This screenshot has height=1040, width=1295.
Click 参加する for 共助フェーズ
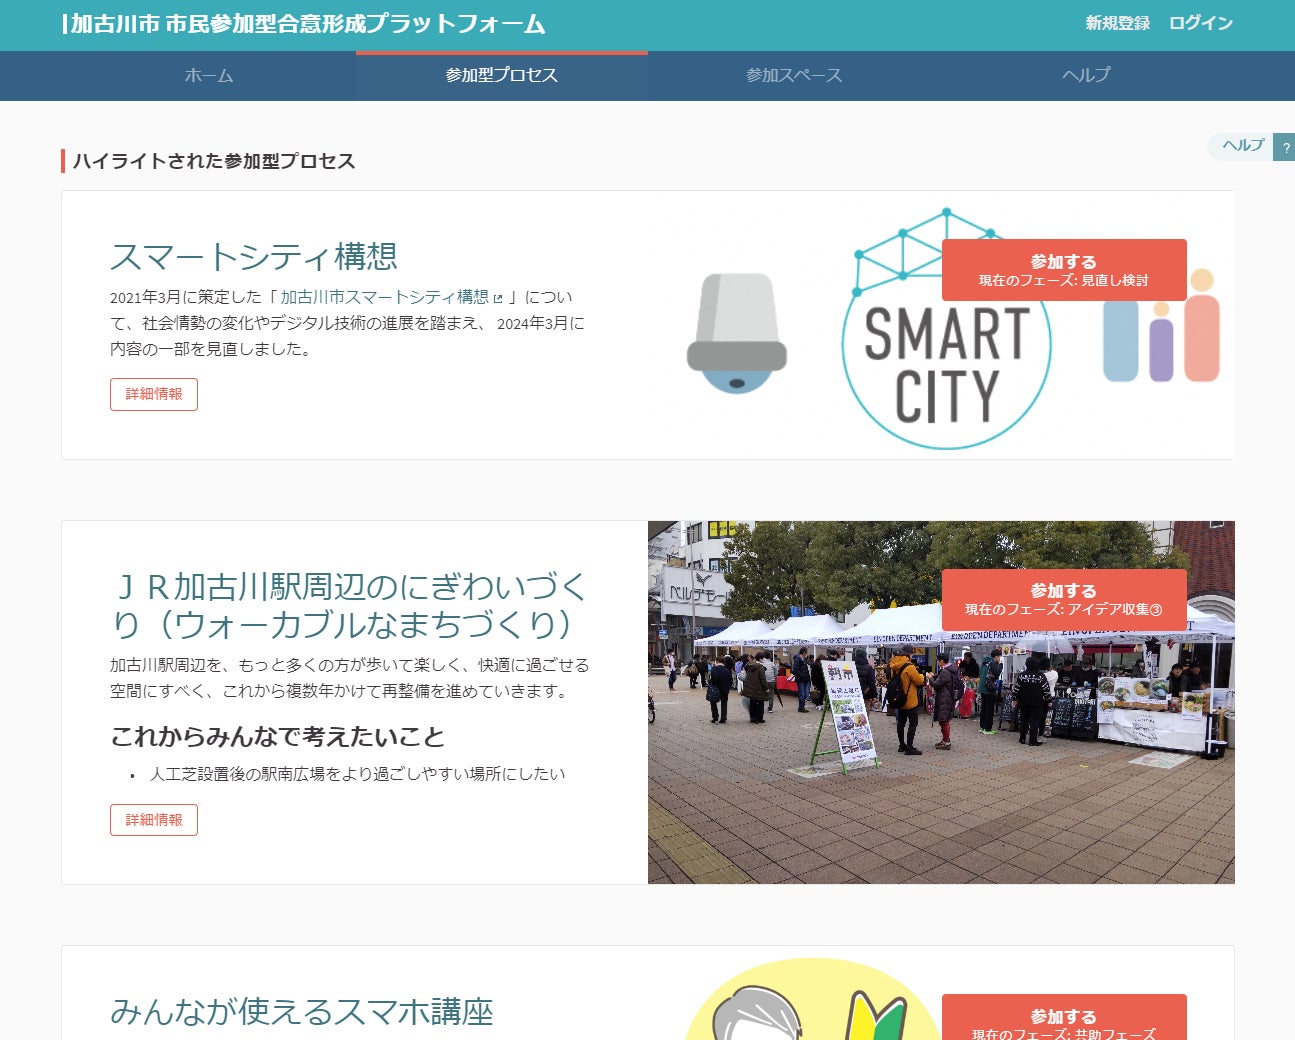(x=1064, y=1018)
